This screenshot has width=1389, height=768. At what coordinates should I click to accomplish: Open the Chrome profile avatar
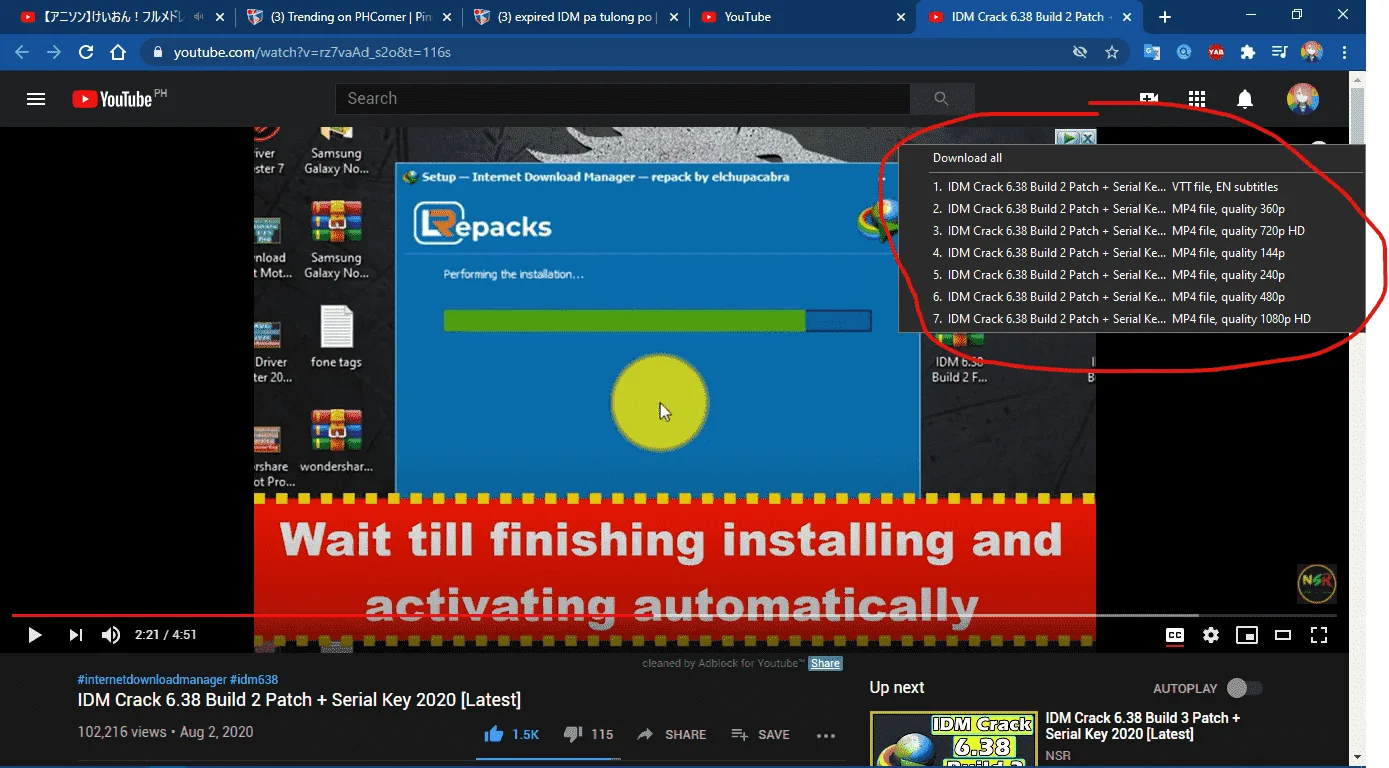point(1312,52)
